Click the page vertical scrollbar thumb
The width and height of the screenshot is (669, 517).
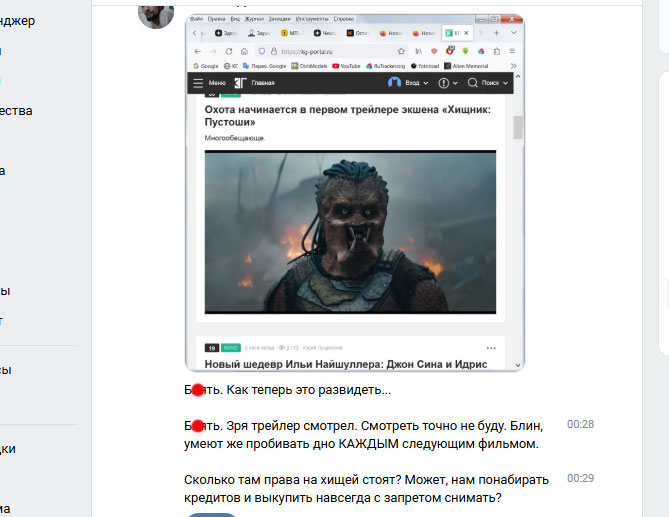(x=518, y=127)
